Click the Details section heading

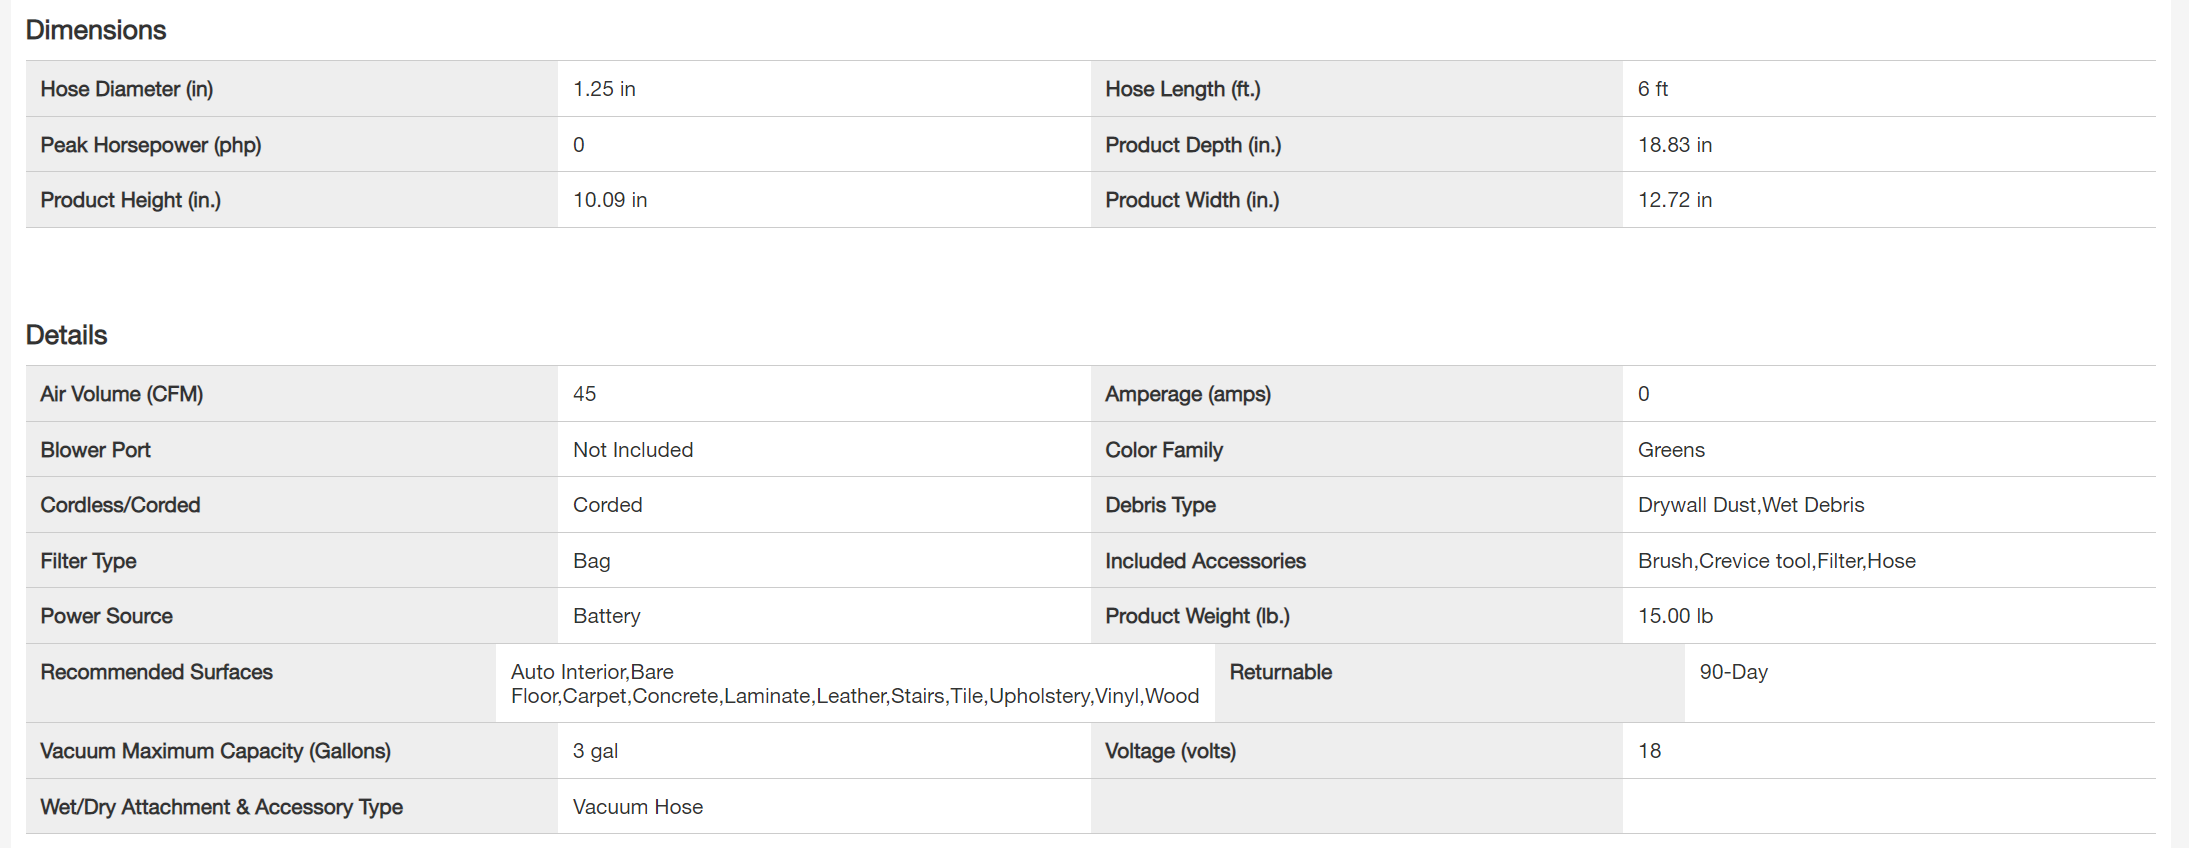pyautogui.click(x=66, y=335)
